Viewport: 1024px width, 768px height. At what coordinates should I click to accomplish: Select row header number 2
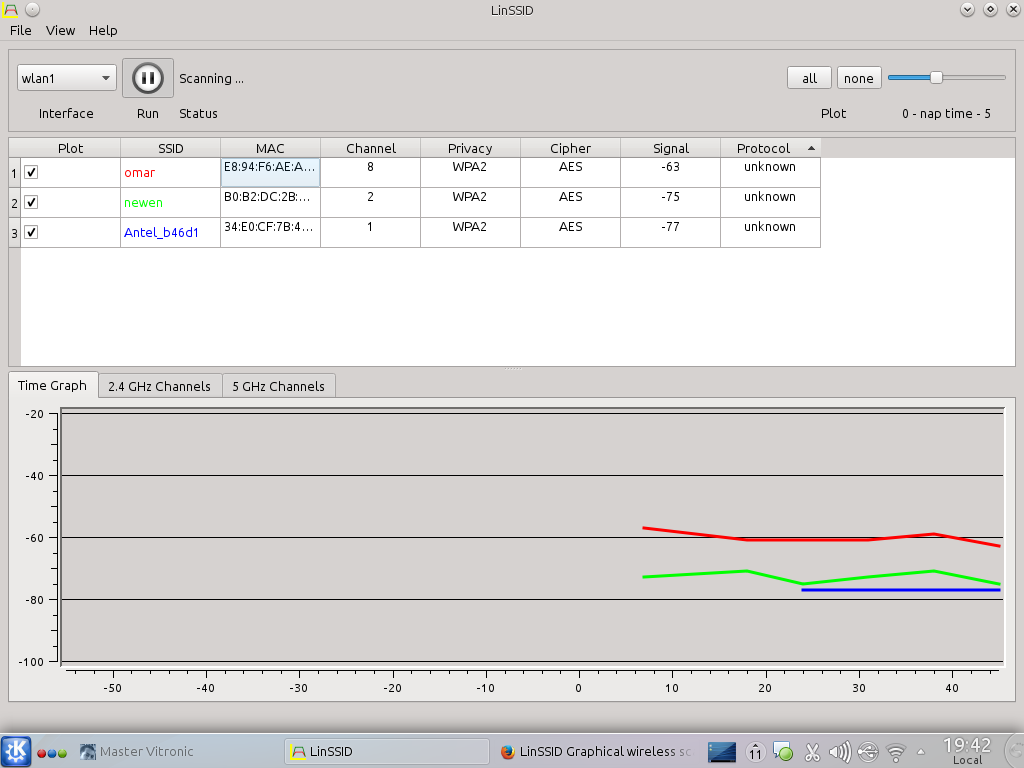tap(14, 202)
